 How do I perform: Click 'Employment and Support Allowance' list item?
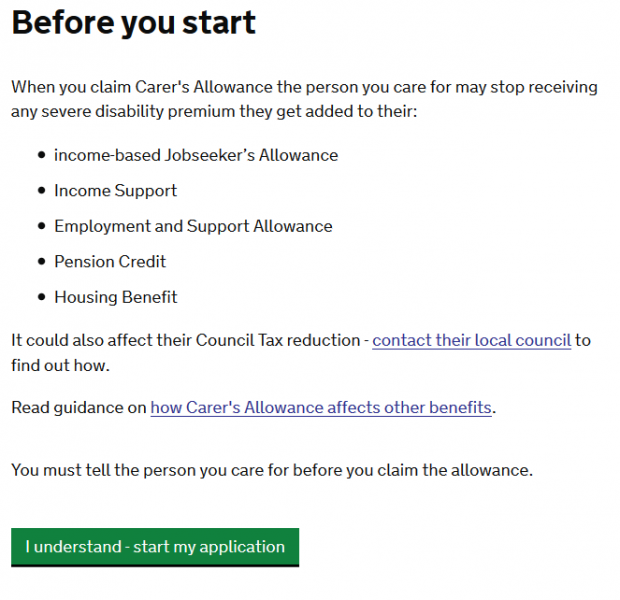pyautogui.click(x=193, y=226)
